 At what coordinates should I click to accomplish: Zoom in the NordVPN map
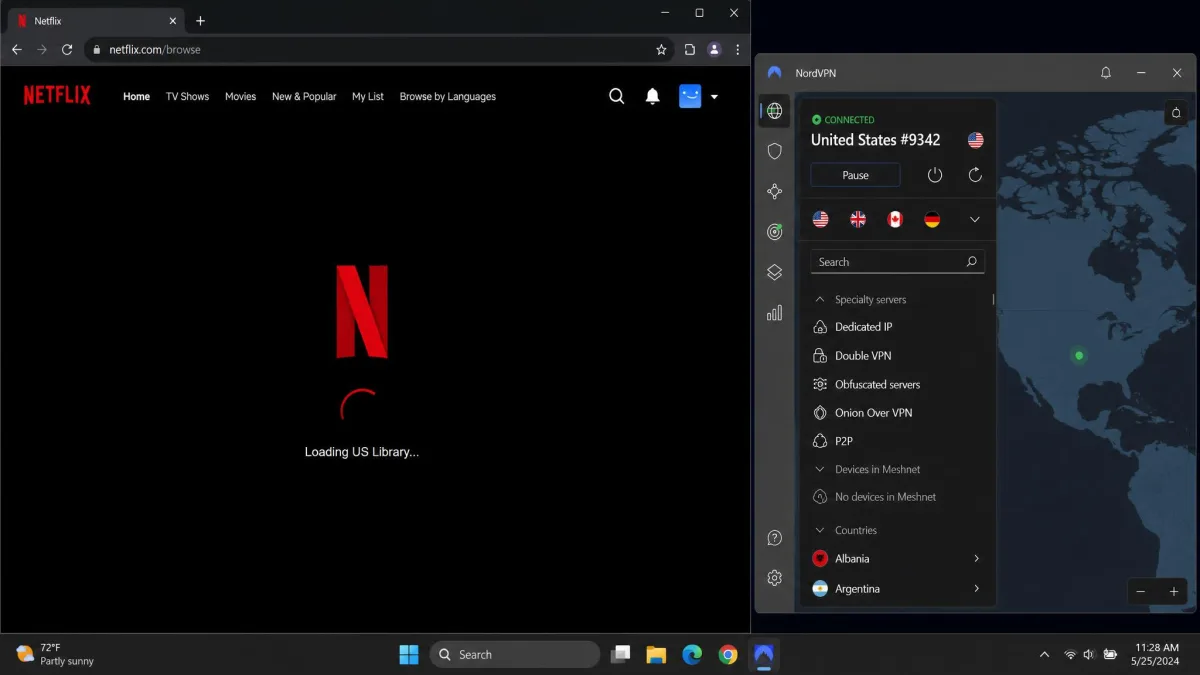pyautogui.click(x=1173, y=592)
